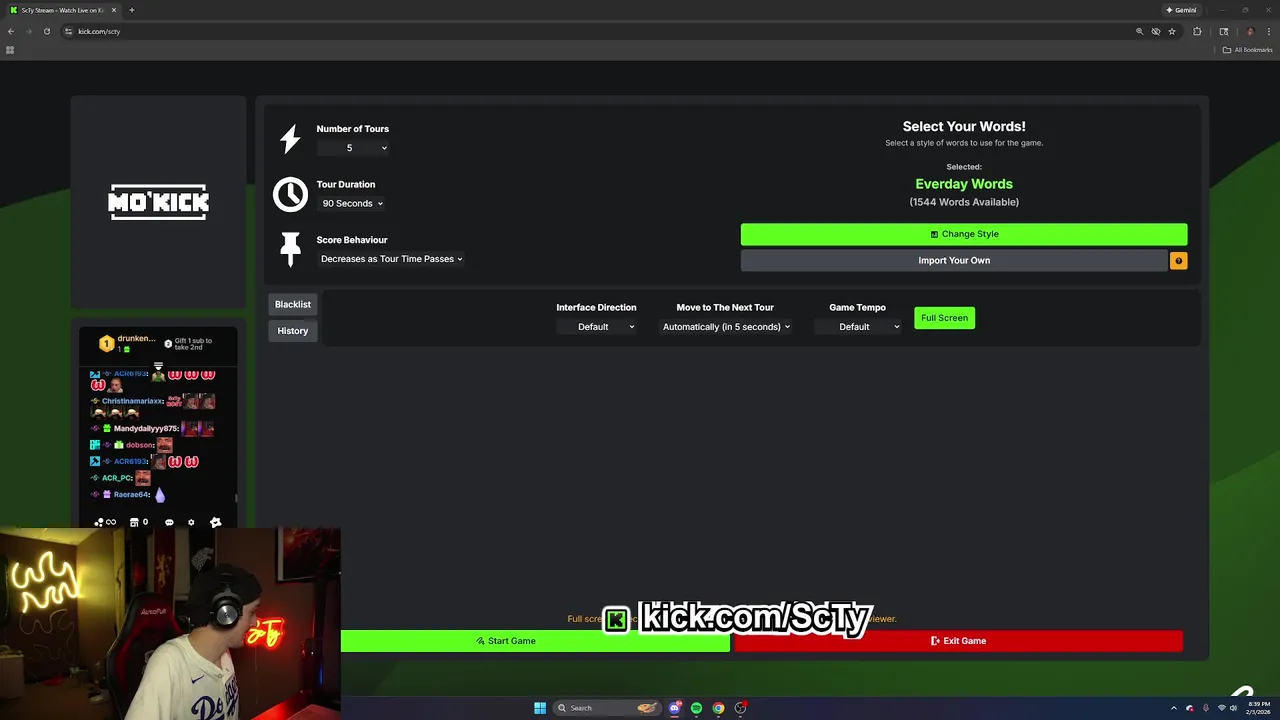The image size is (1280, 720).
Task: Open the apps grid icon in the bookmarks bar
Action: tap(10, 50)
